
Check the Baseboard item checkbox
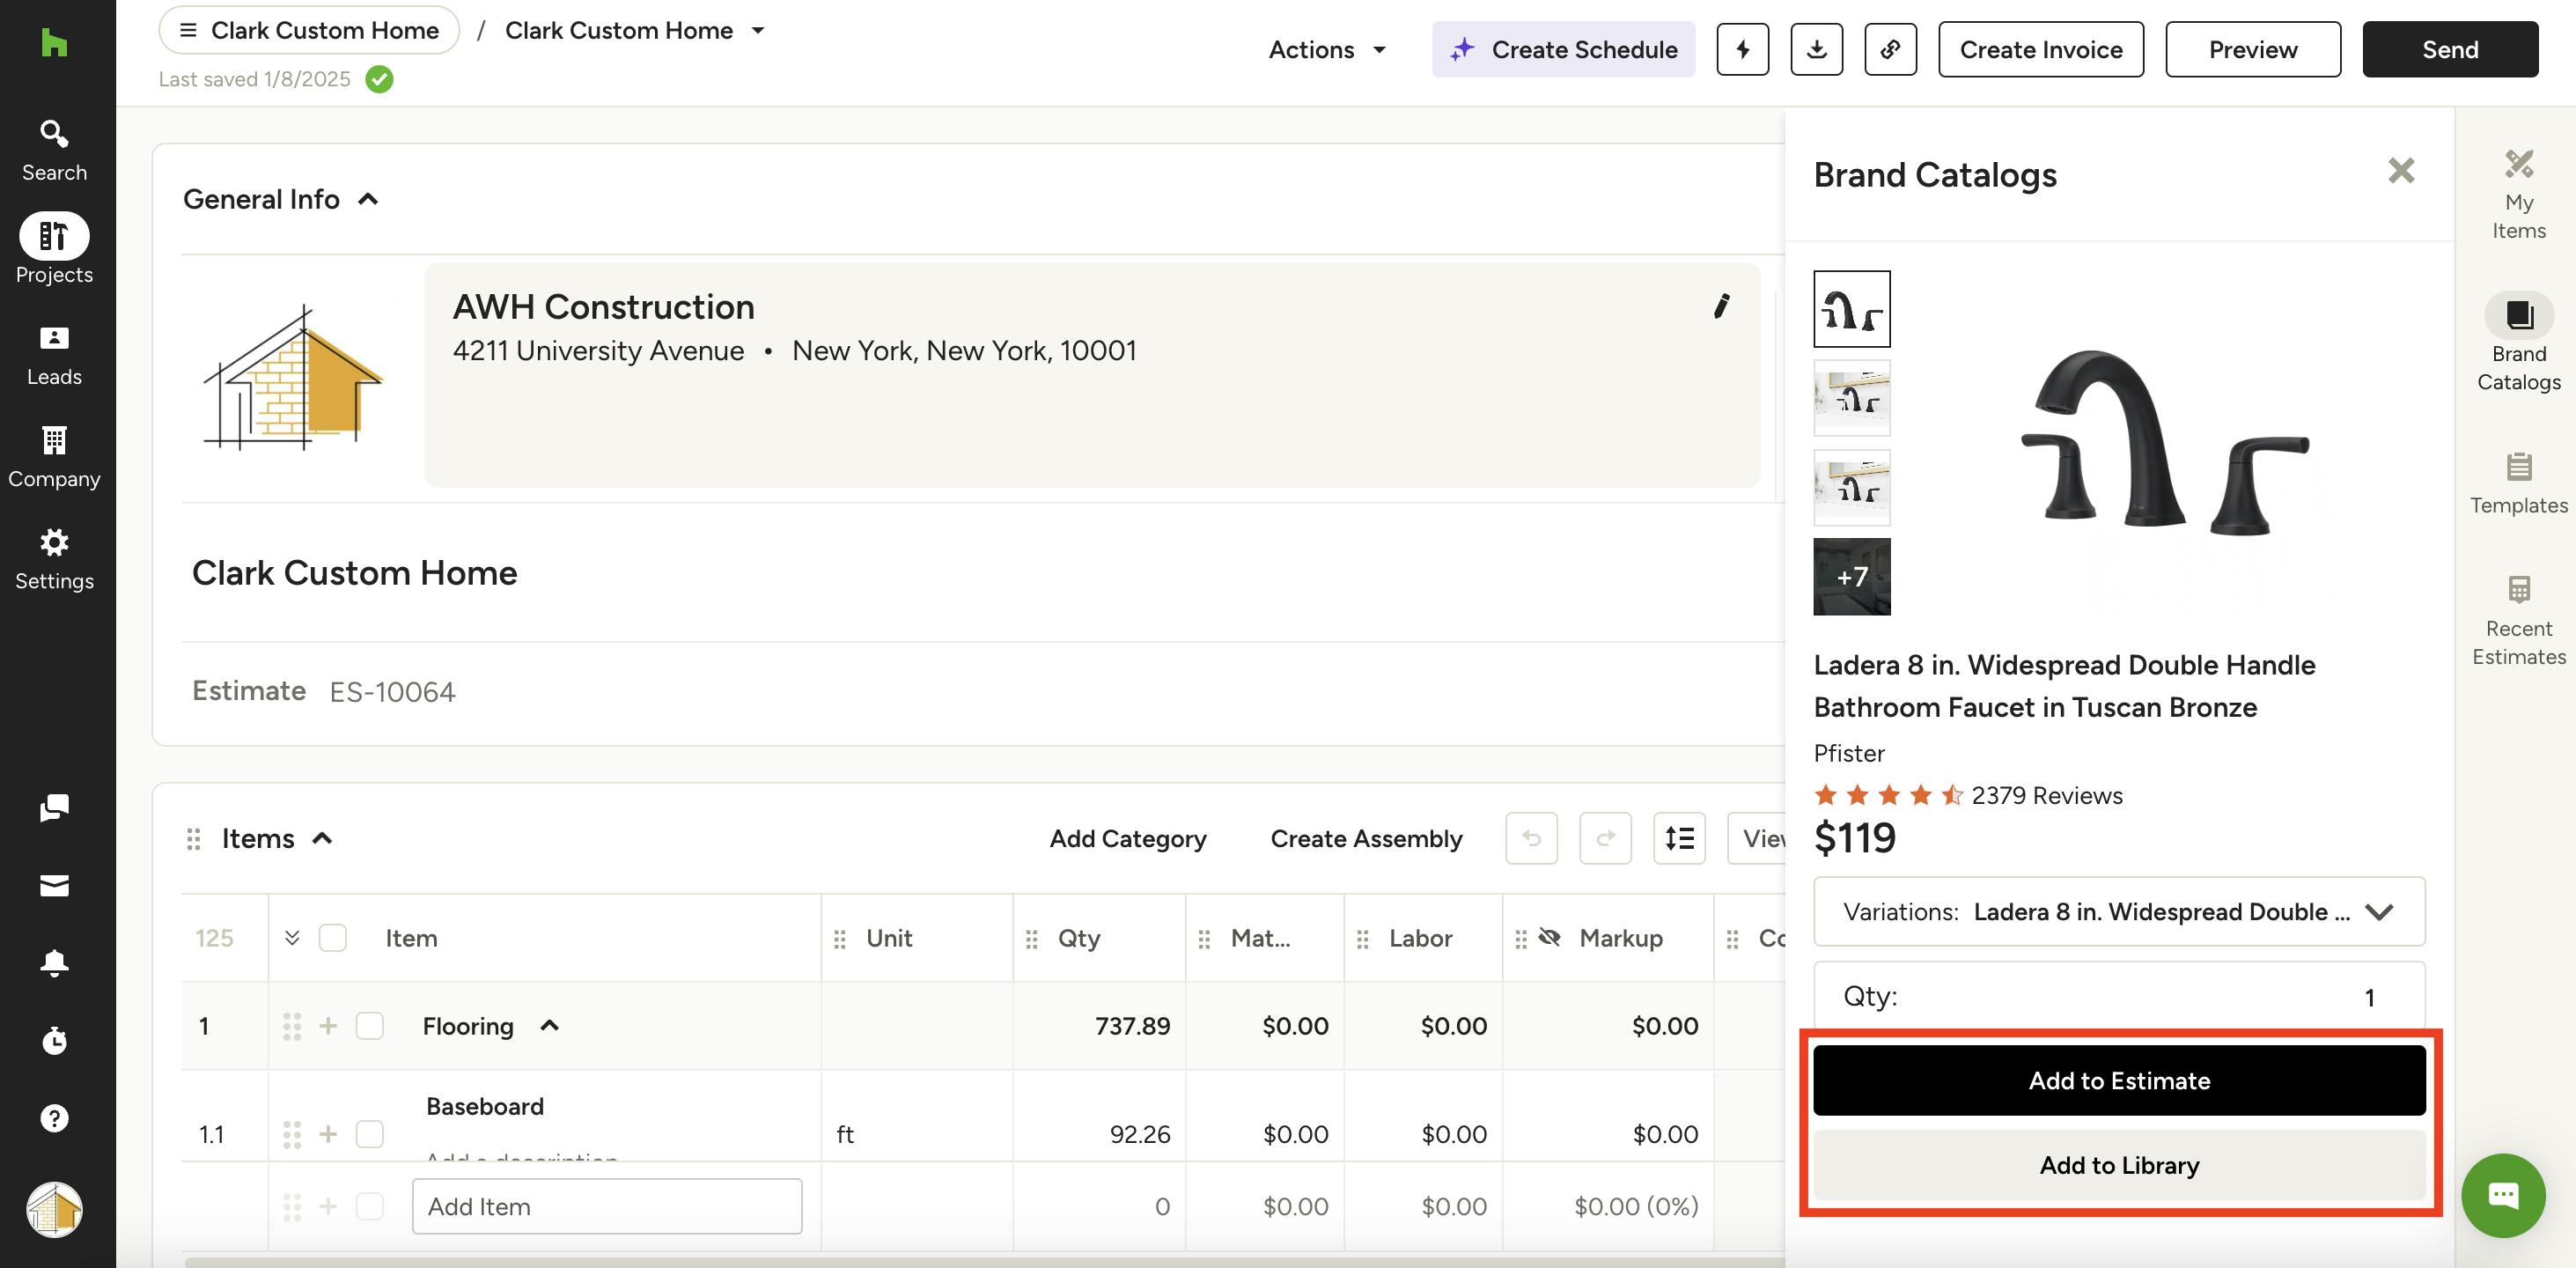pos(370,1134)
